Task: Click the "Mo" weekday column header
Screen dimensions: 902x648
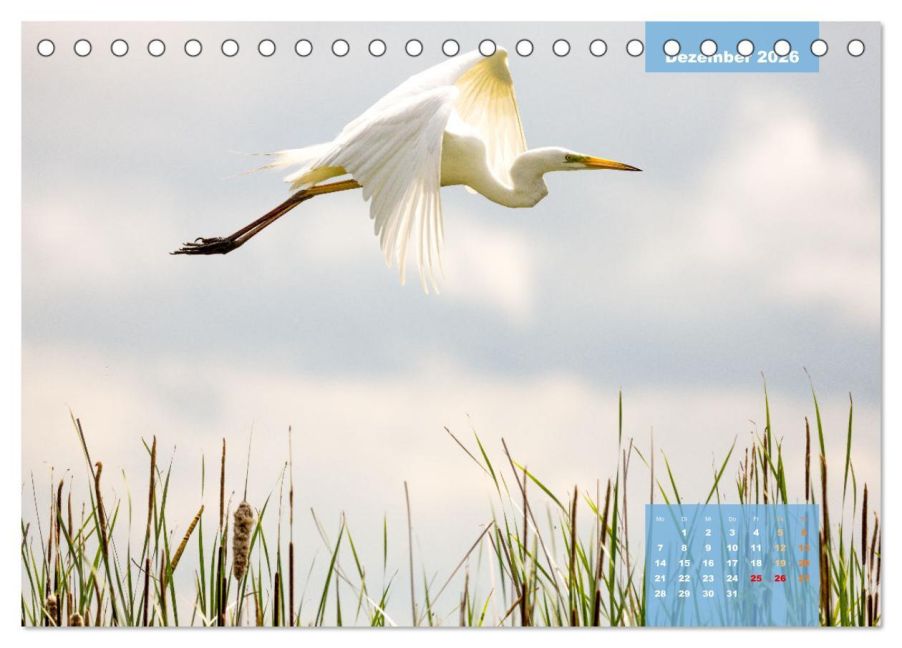Action: pyautogui.click(x=660, y=519)
